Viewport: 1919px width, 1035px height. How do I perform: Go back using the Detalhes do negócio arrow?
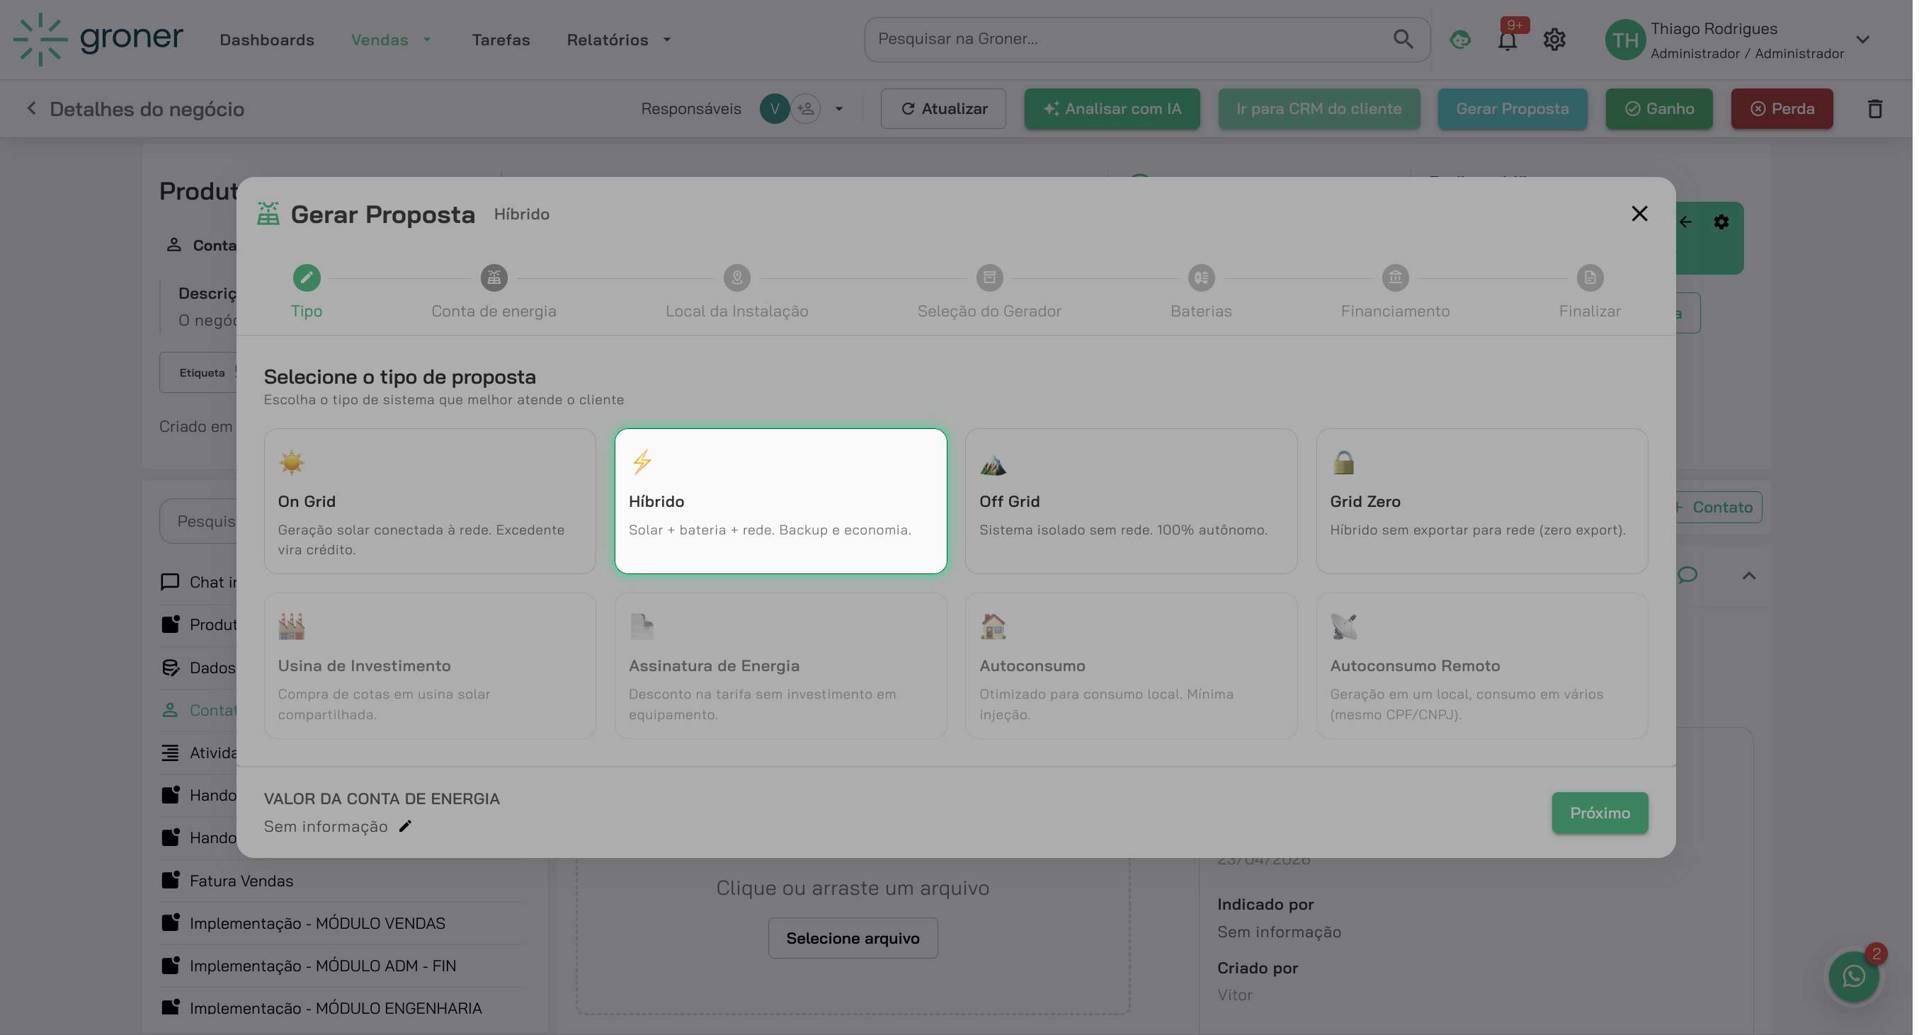[31, 109]
